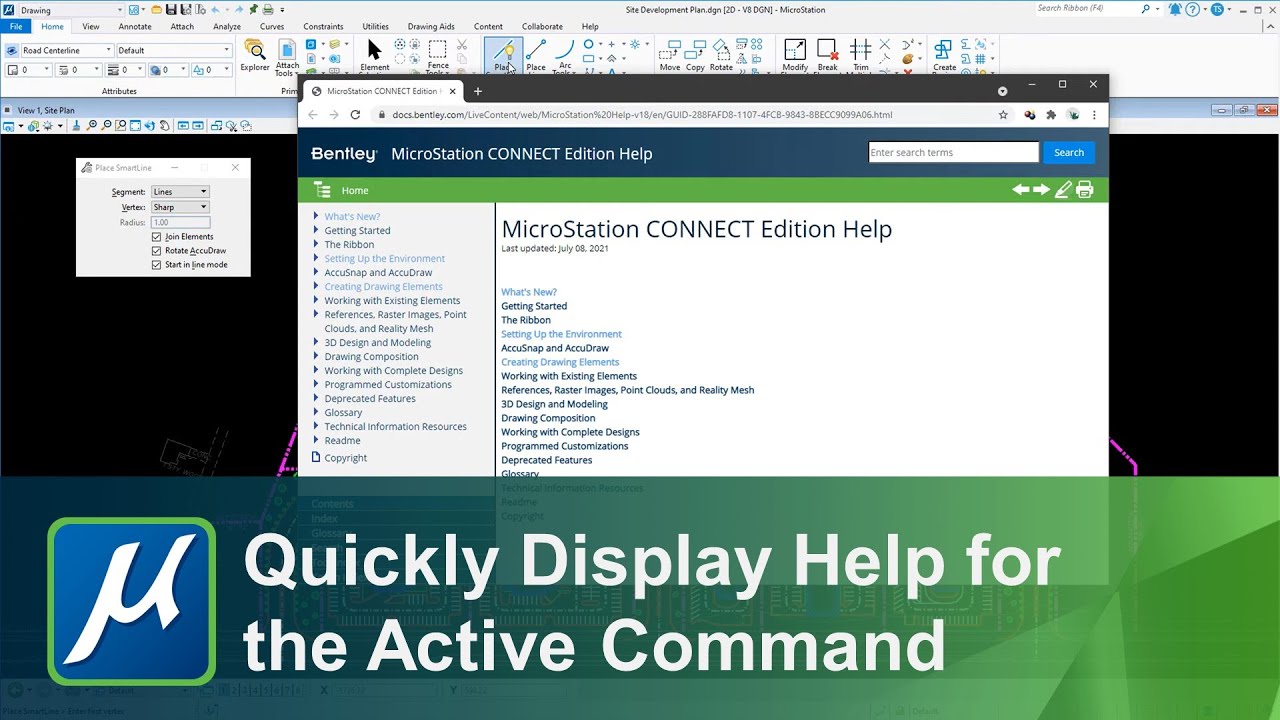Open the Help question mark icon

(x=1192, y=9)
